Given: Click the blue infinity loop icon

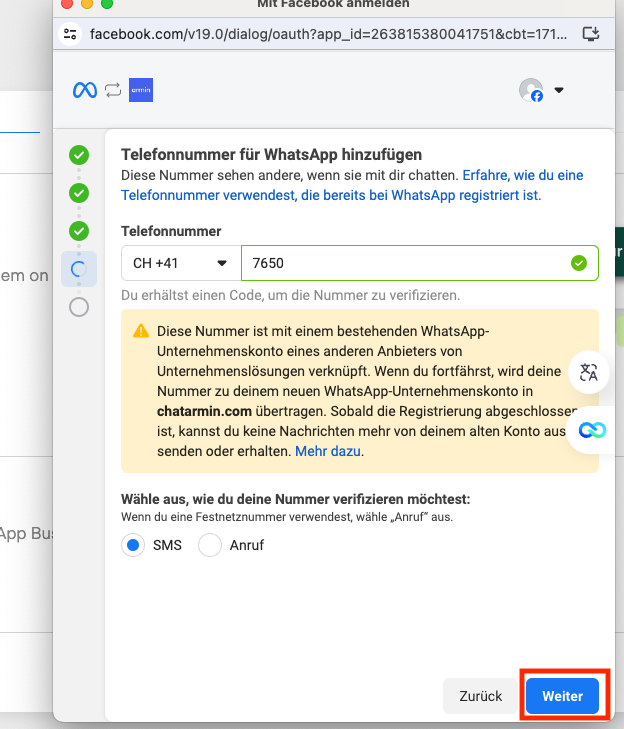Looking at the screenshot, I should pos(592,431).
